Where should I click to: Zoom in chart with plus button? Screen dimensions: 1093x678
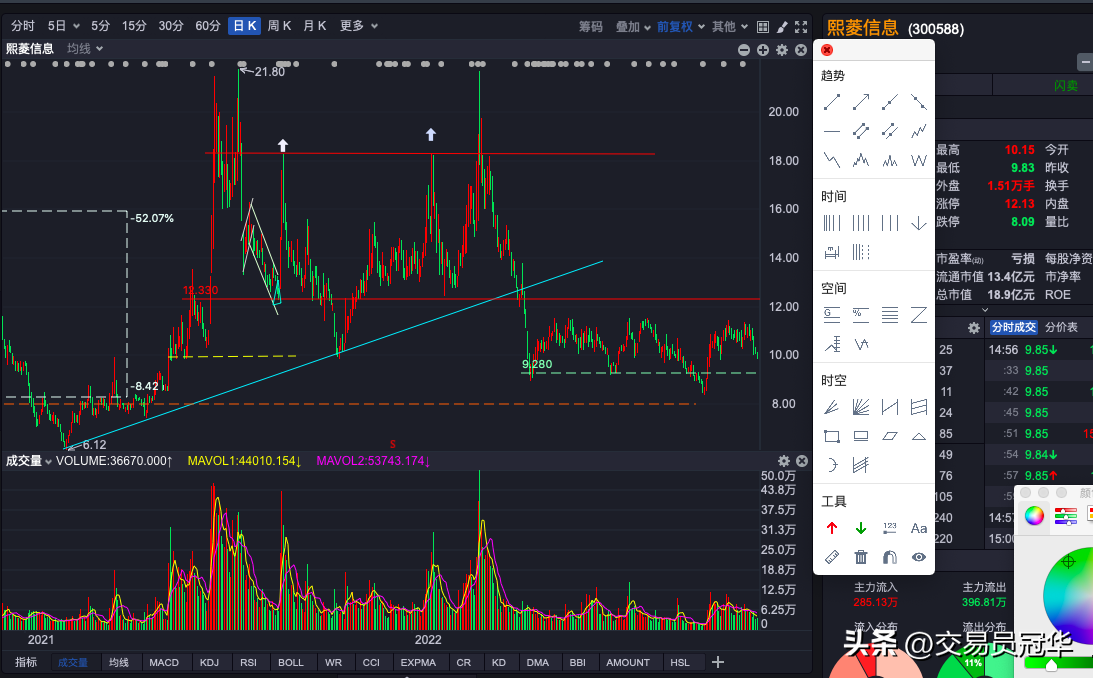point(763,49)
